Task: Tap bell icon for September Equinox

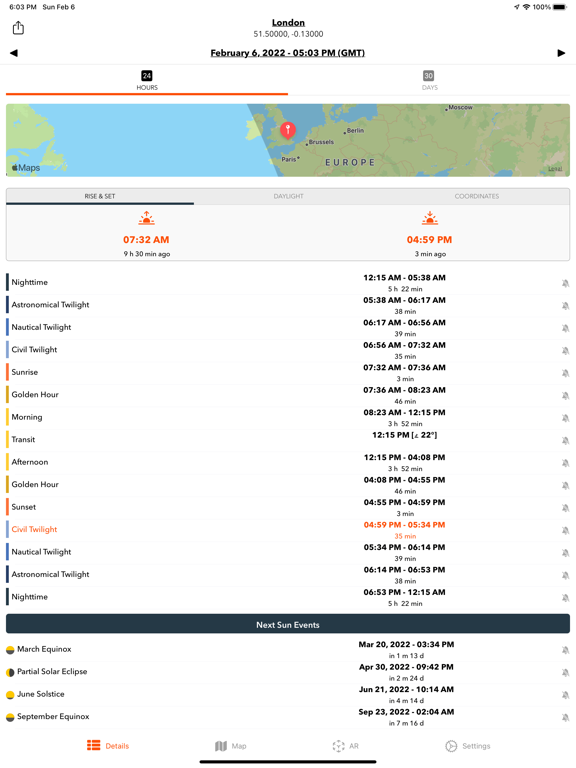Action: click(565, 718)
